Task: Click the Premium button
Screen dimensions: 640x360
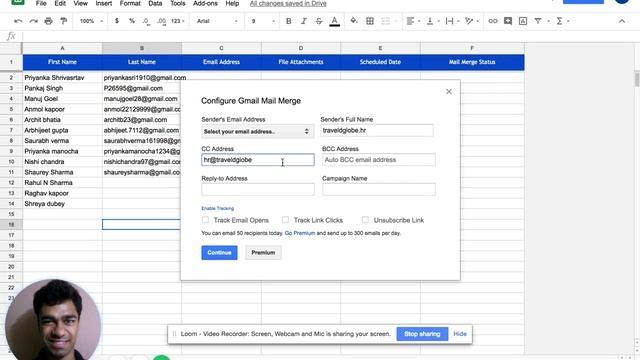Action: tap(263, 253)
